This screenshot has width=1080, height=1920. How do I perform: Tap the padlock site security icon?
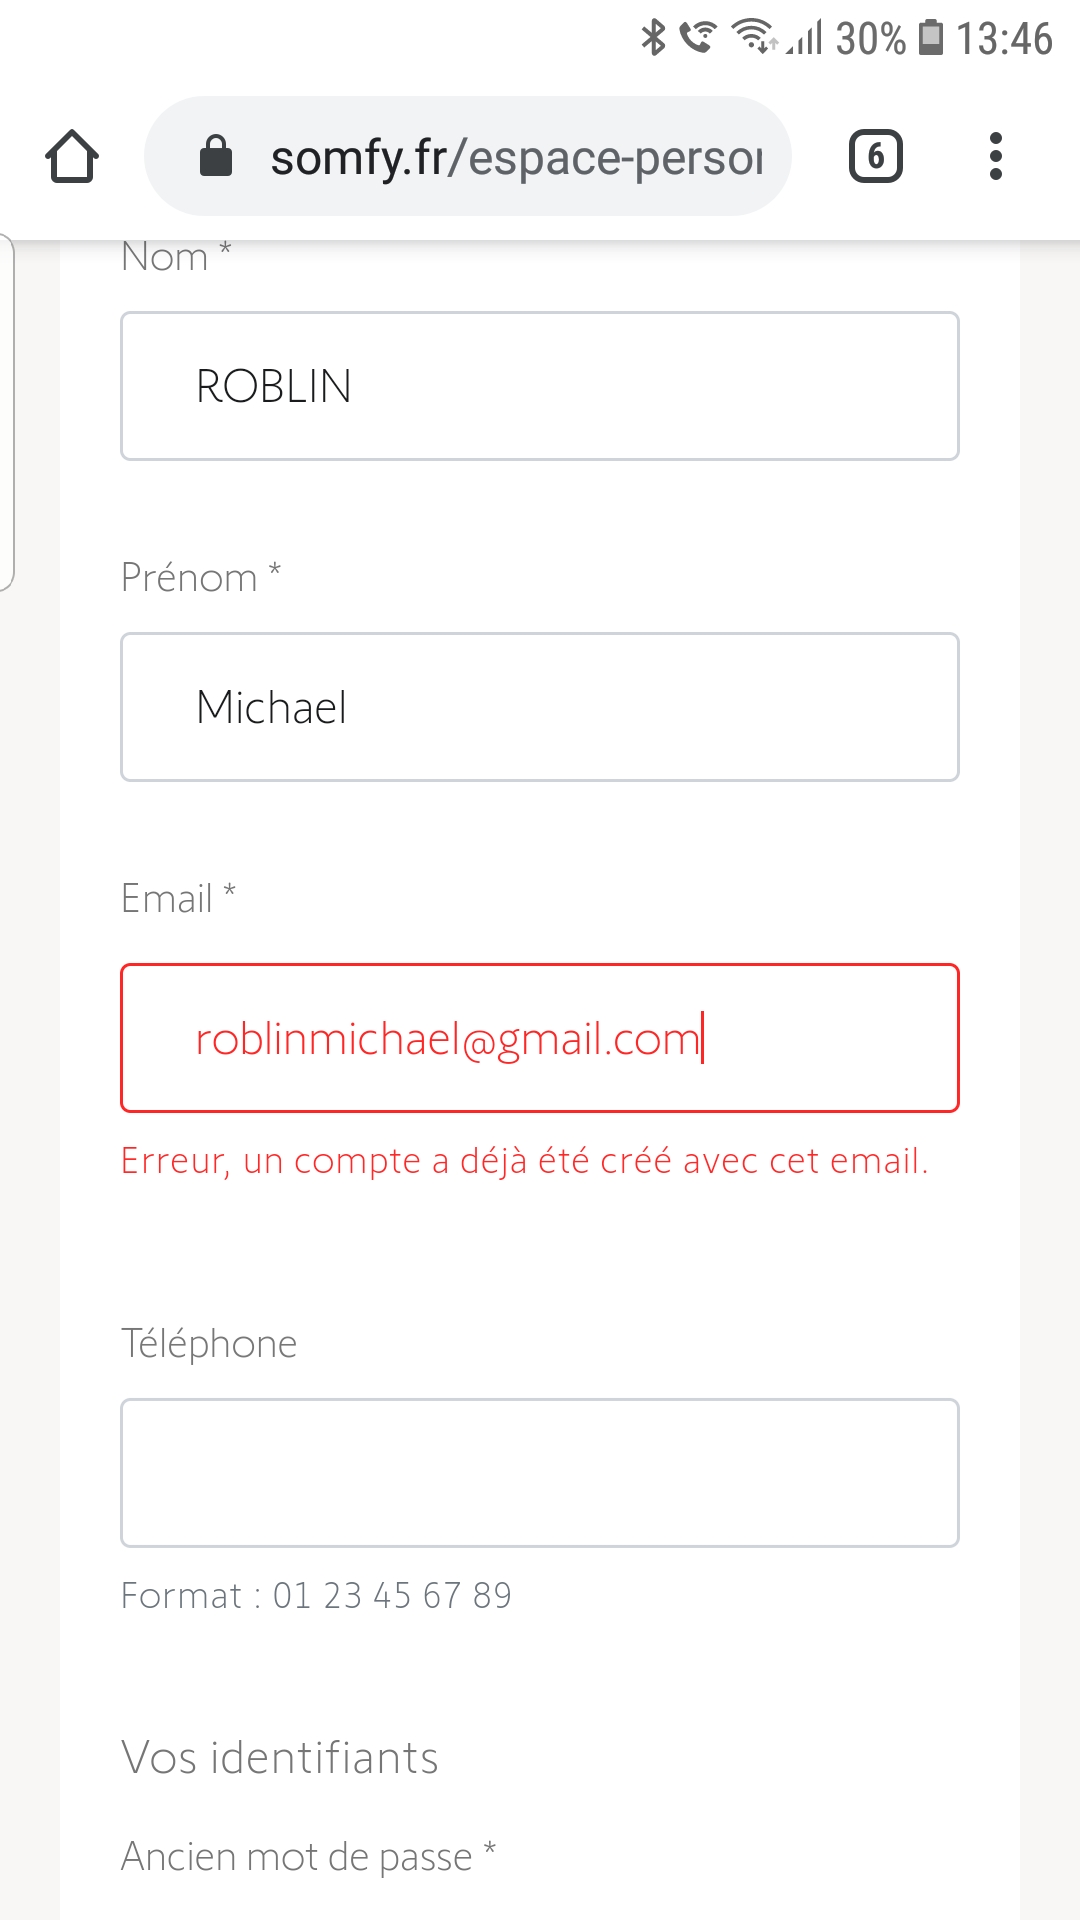click(x=216, y=157)
